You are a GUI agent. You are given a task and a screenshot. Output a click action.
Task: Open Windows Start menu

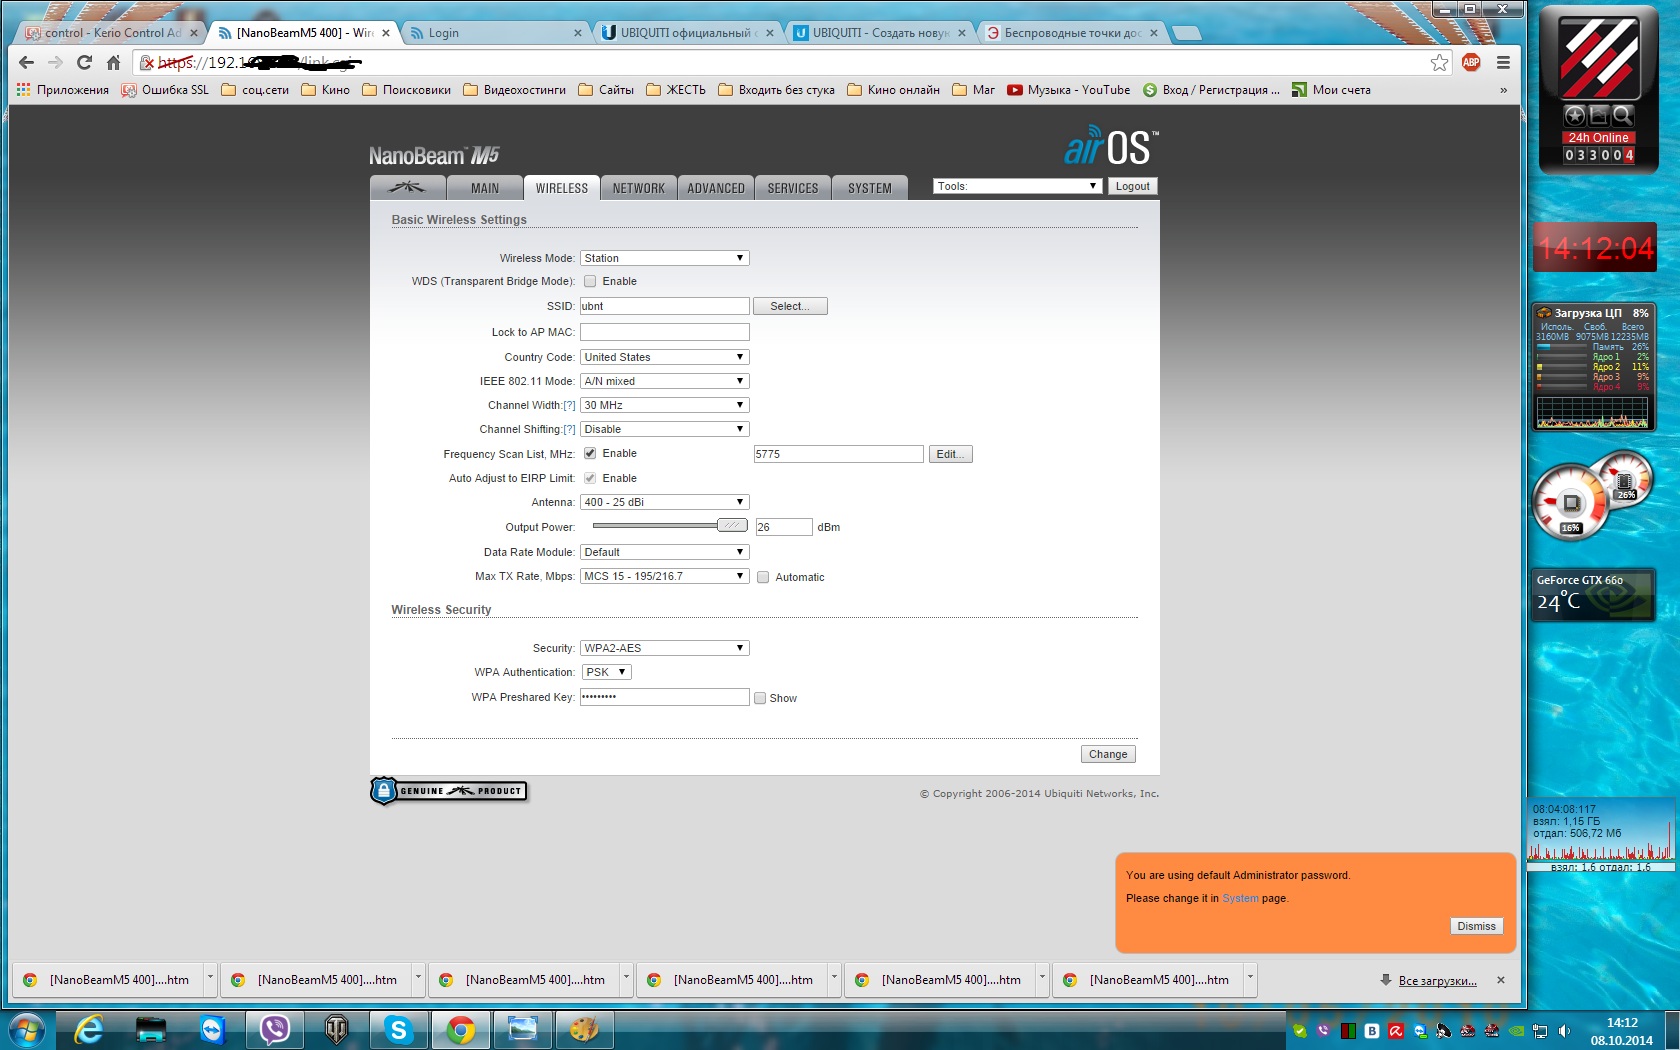[x=25, y=1029]
